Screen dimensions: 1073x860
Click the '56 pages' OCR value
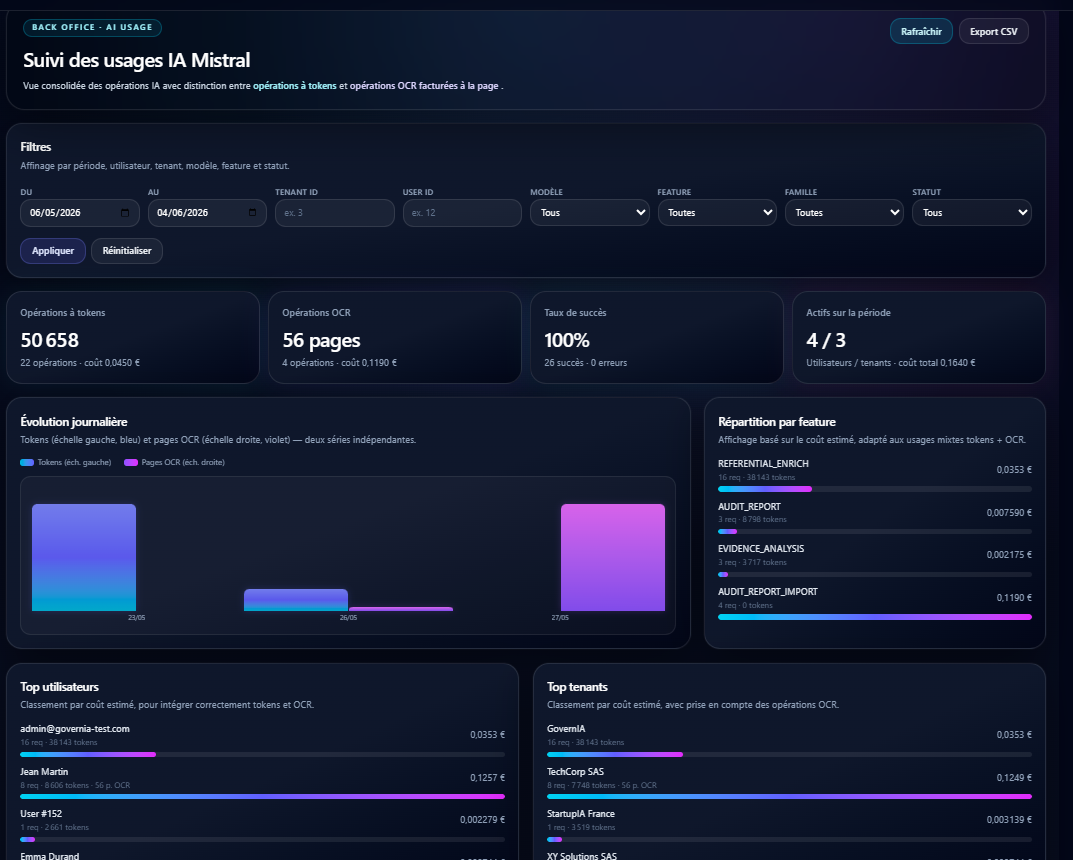click(x=321, y=340)
